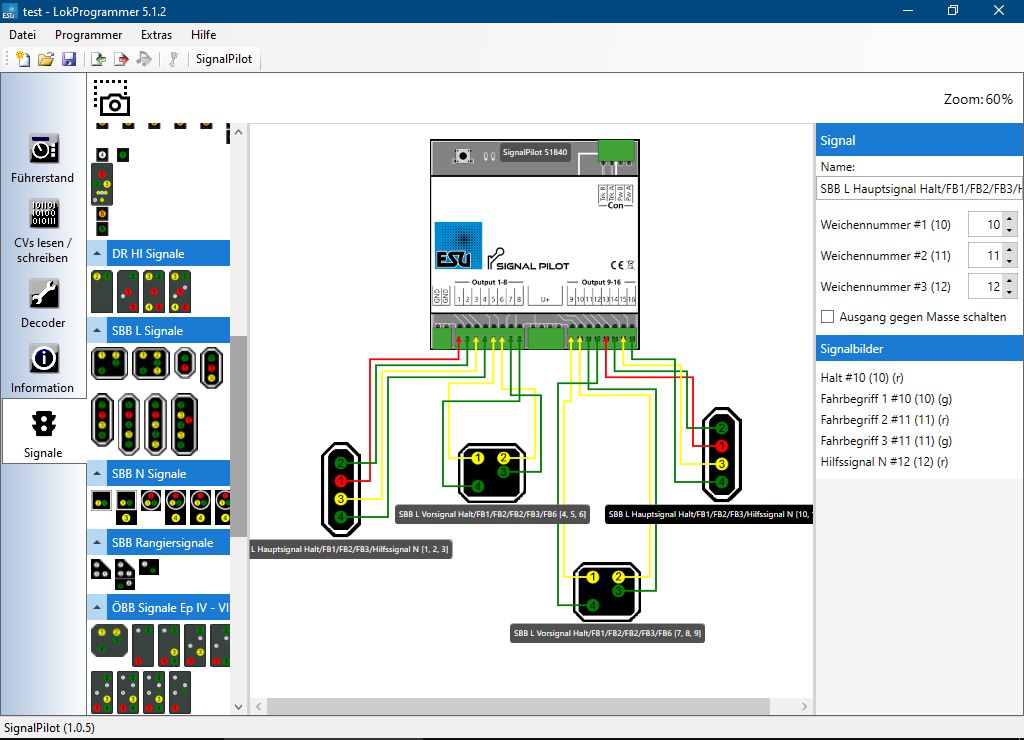Pick the two-lamp SBB L signal
The image size is (1024, 740).
pos(185,364)
